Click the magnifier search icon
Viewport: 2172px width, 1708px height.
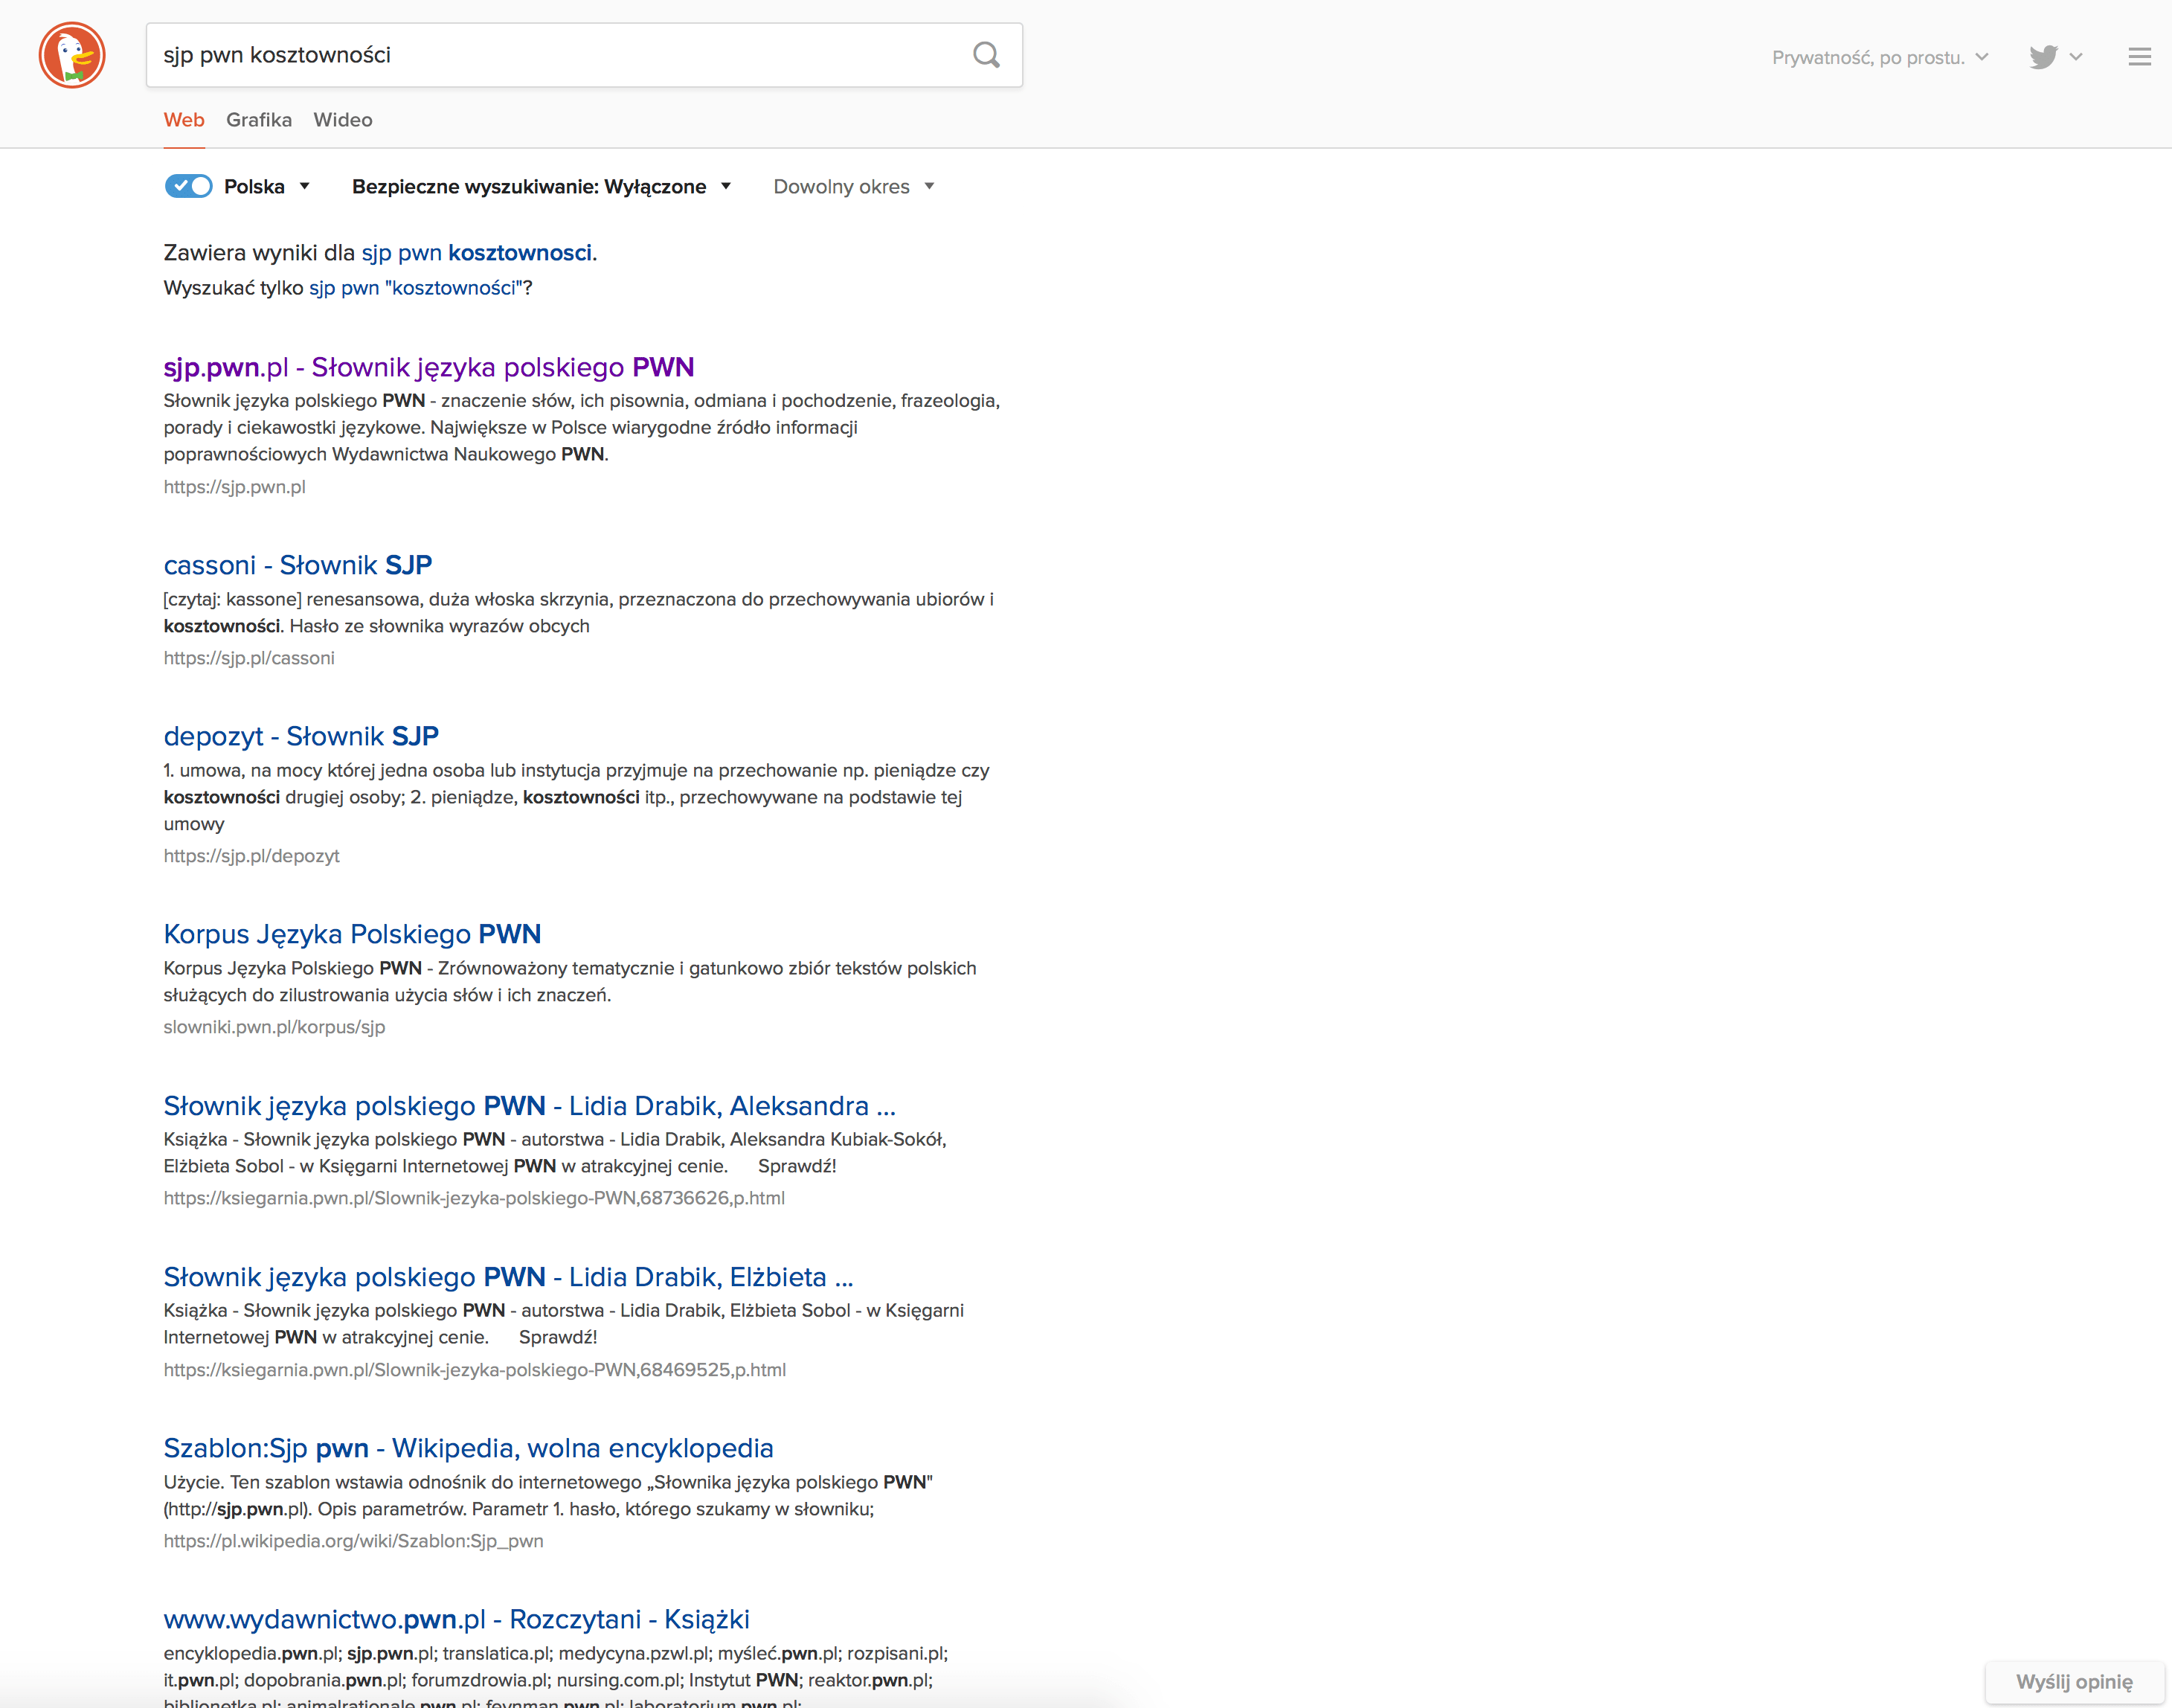coord(986,55)
